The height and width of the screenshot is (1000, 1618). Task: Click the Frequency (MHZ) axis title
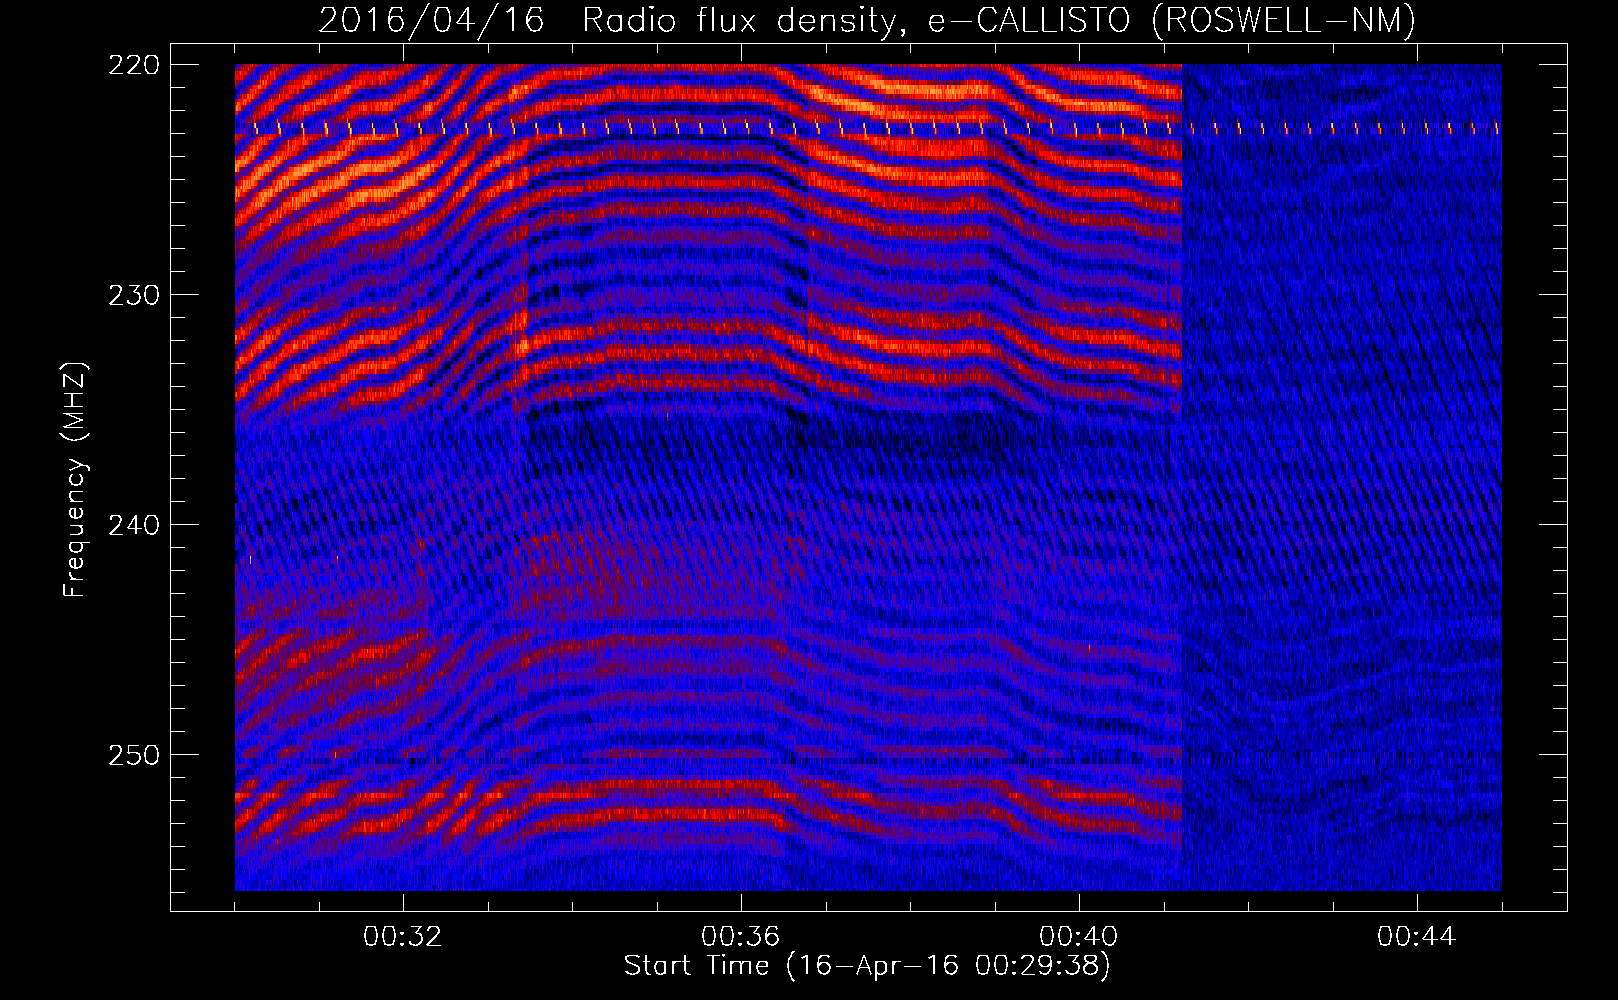75,480
